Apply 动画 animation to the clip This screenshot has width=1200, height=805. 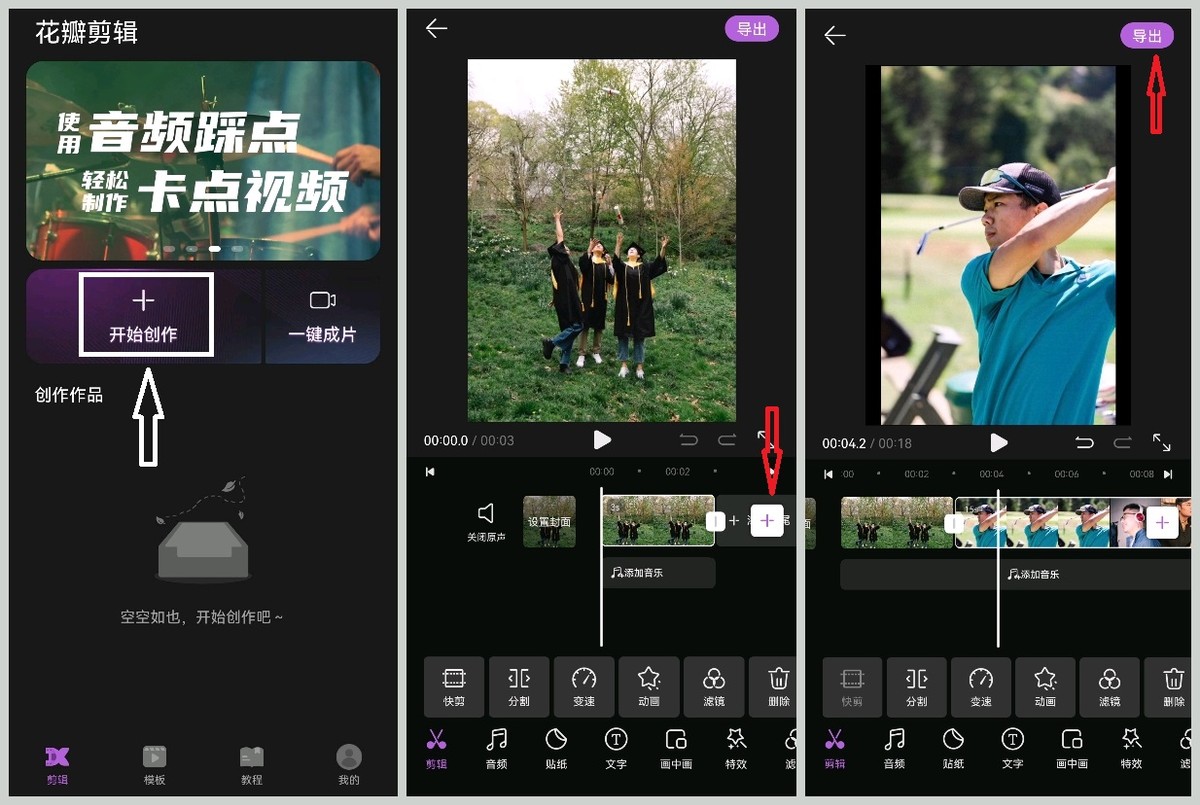pyautogui.click(x=649, y=687)
